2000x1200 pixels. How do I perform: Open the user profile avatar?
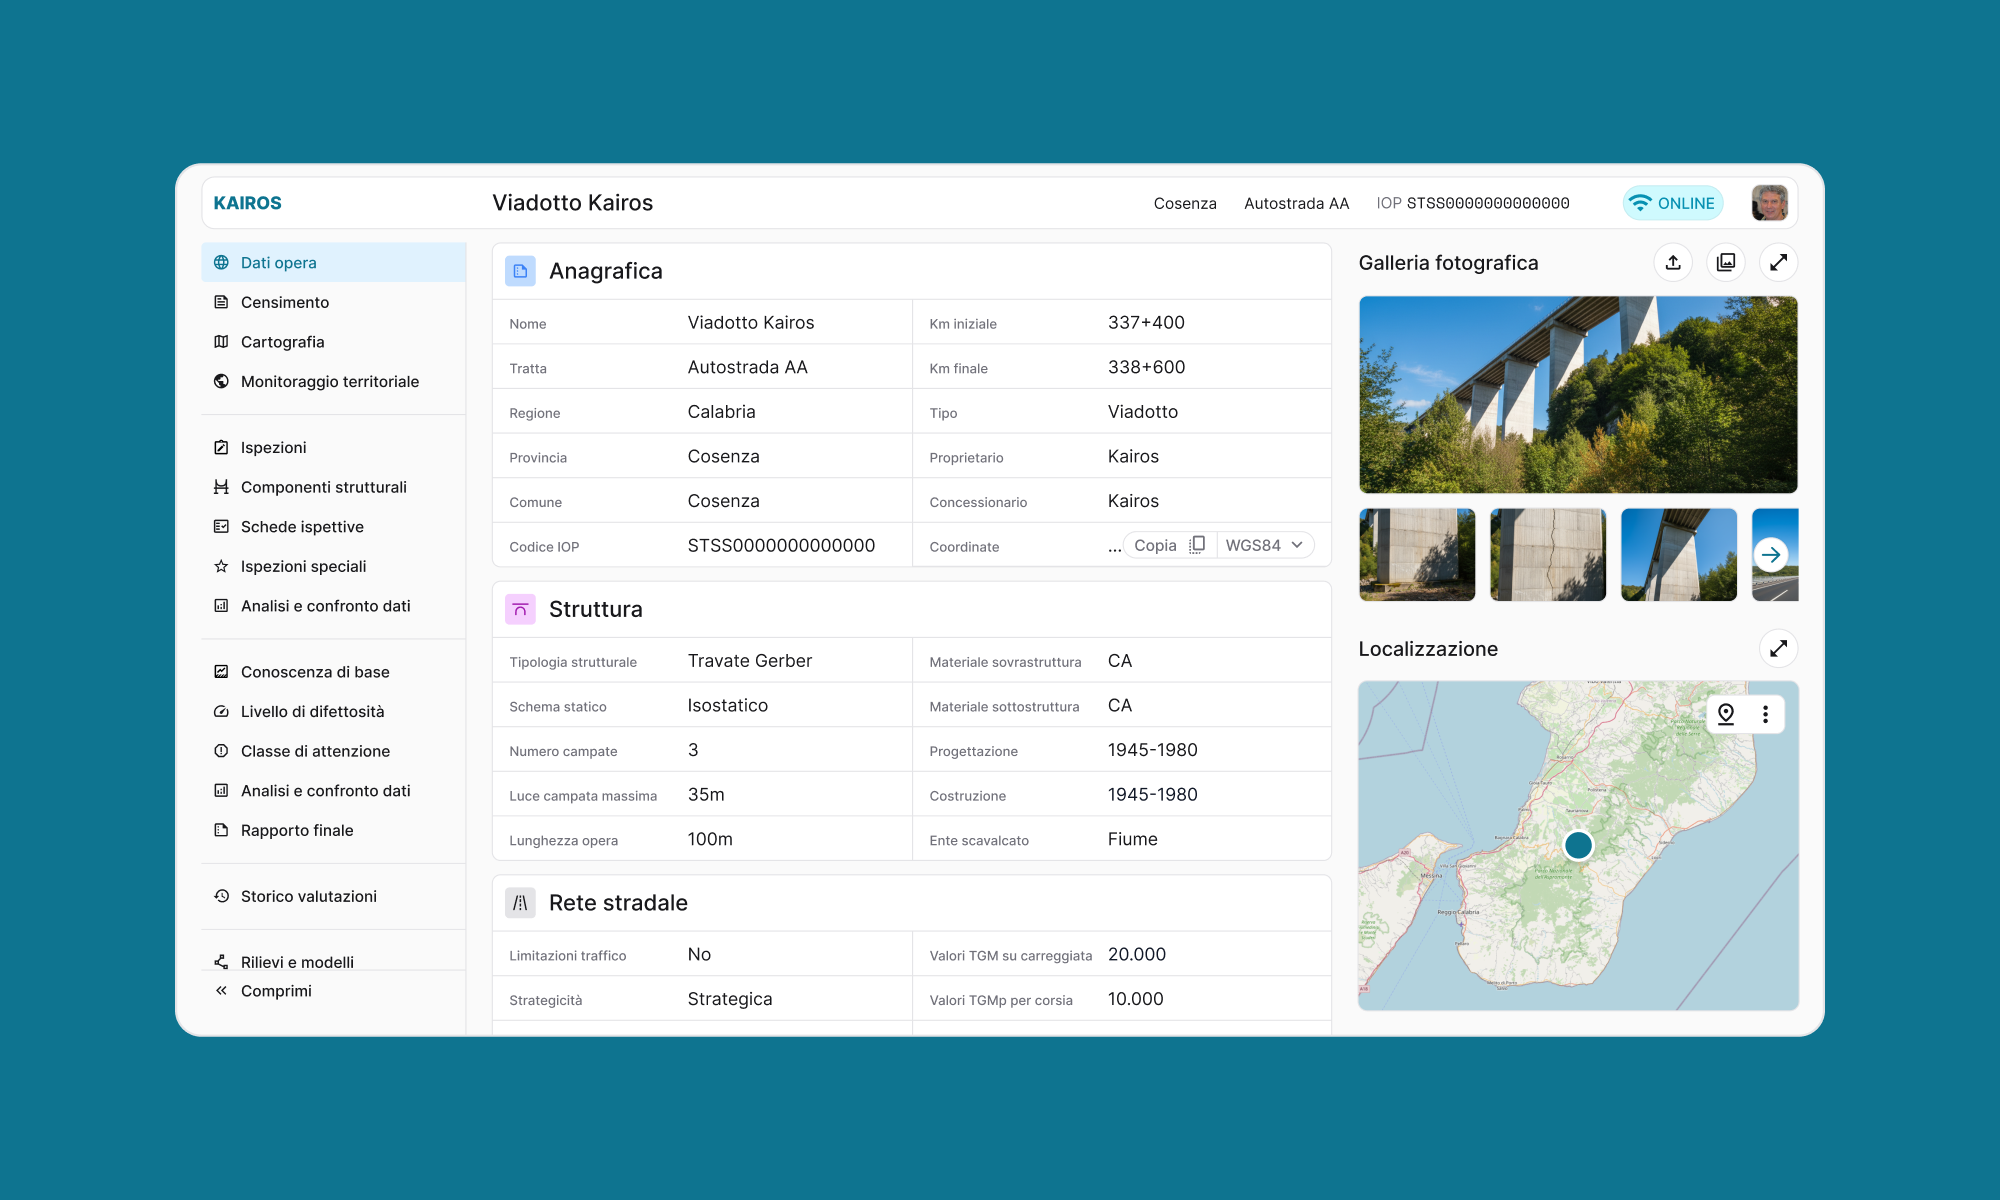tap(1769, 203)
